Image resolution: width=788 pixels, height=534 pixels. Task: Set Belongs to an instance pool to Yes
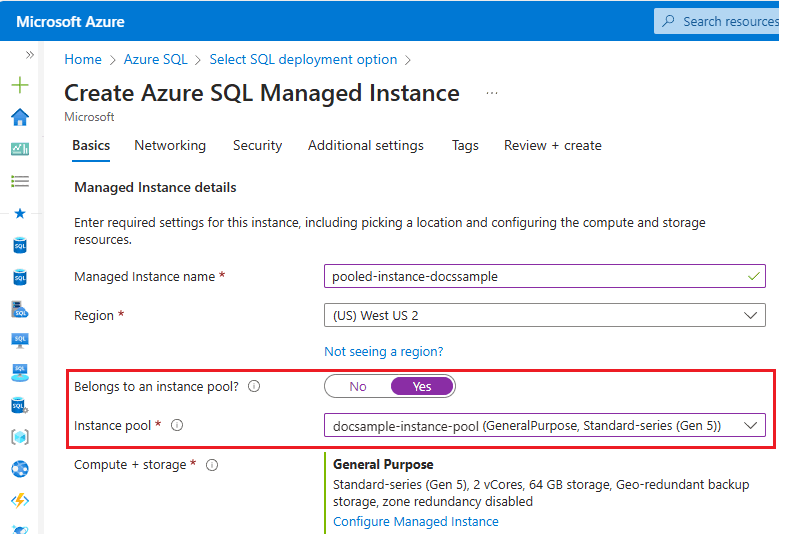421,386
